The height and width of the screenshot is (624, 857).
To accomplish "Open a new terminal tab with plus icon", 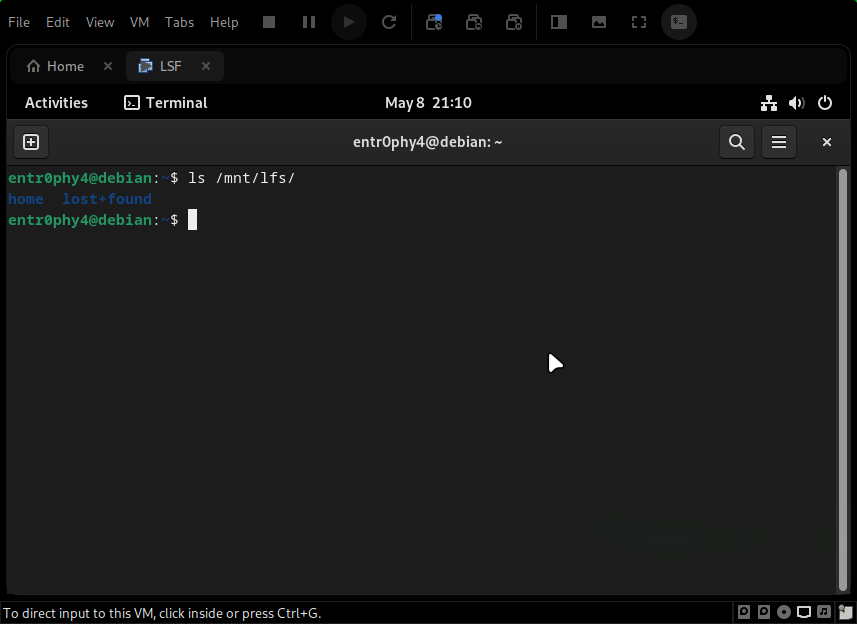I will 31,142.
